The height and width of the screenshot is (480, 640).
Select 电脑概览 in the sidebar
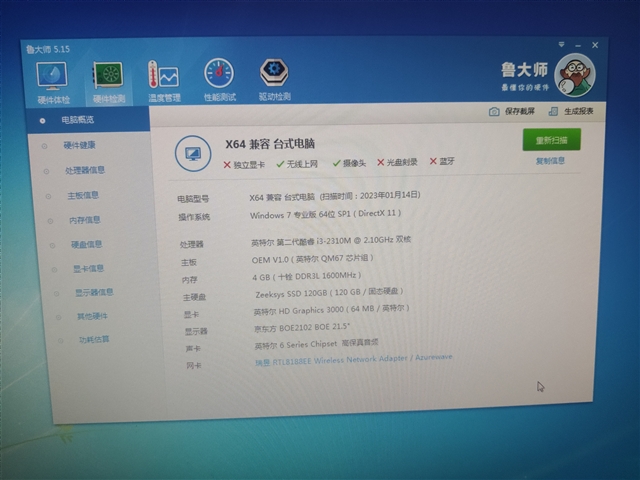pos(88,120)
